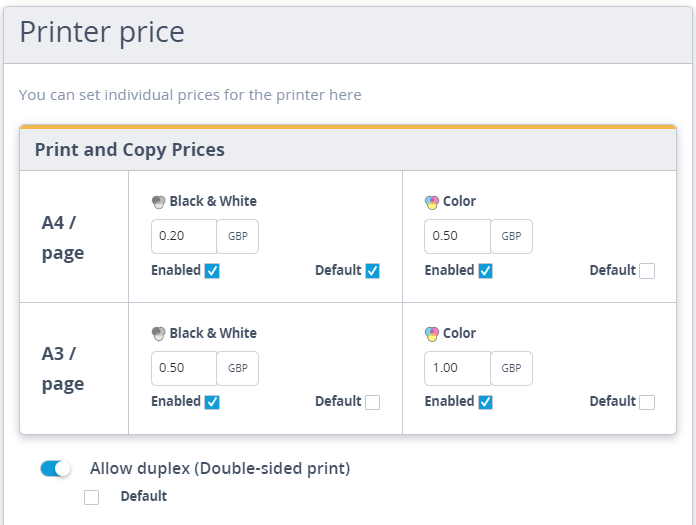
Task: Set A4 Color as Default
Action: click(x=647, y=271)
